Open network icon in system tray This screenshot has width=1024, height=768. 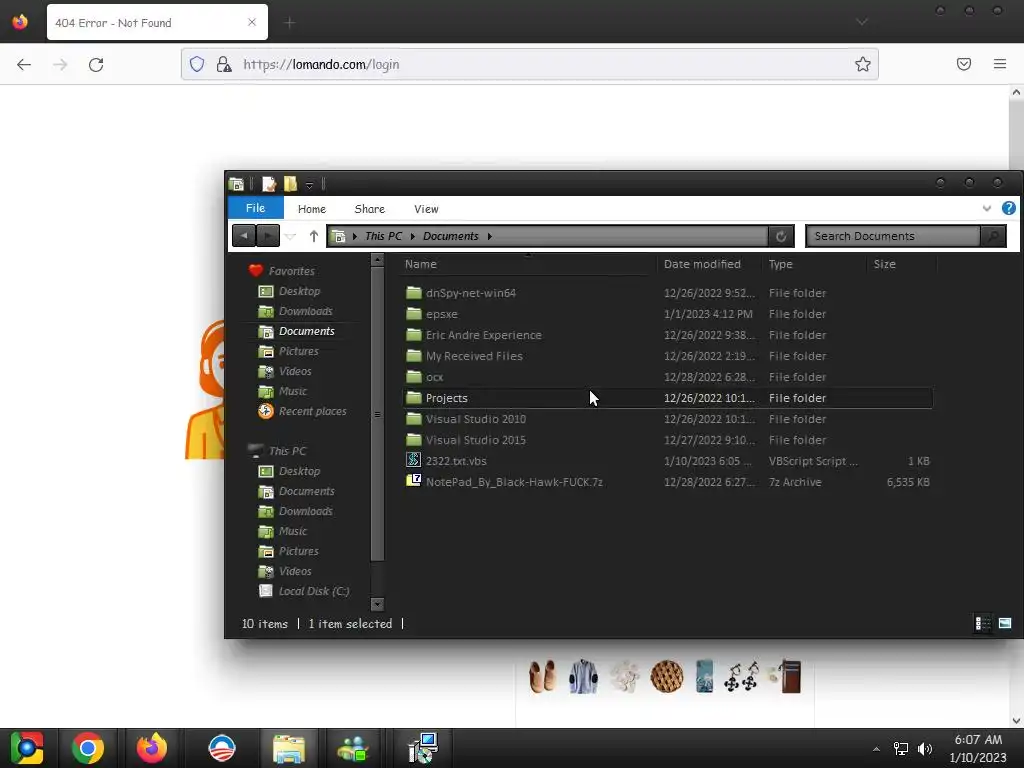point(901,748)
